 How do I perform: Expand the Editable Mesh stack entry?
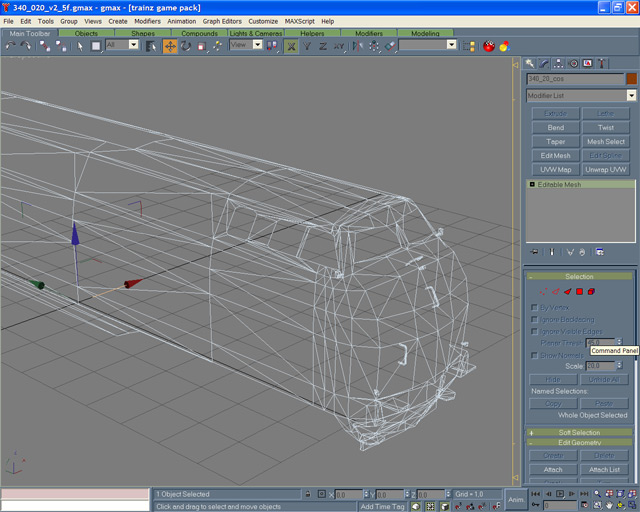[x=532, y=185]
